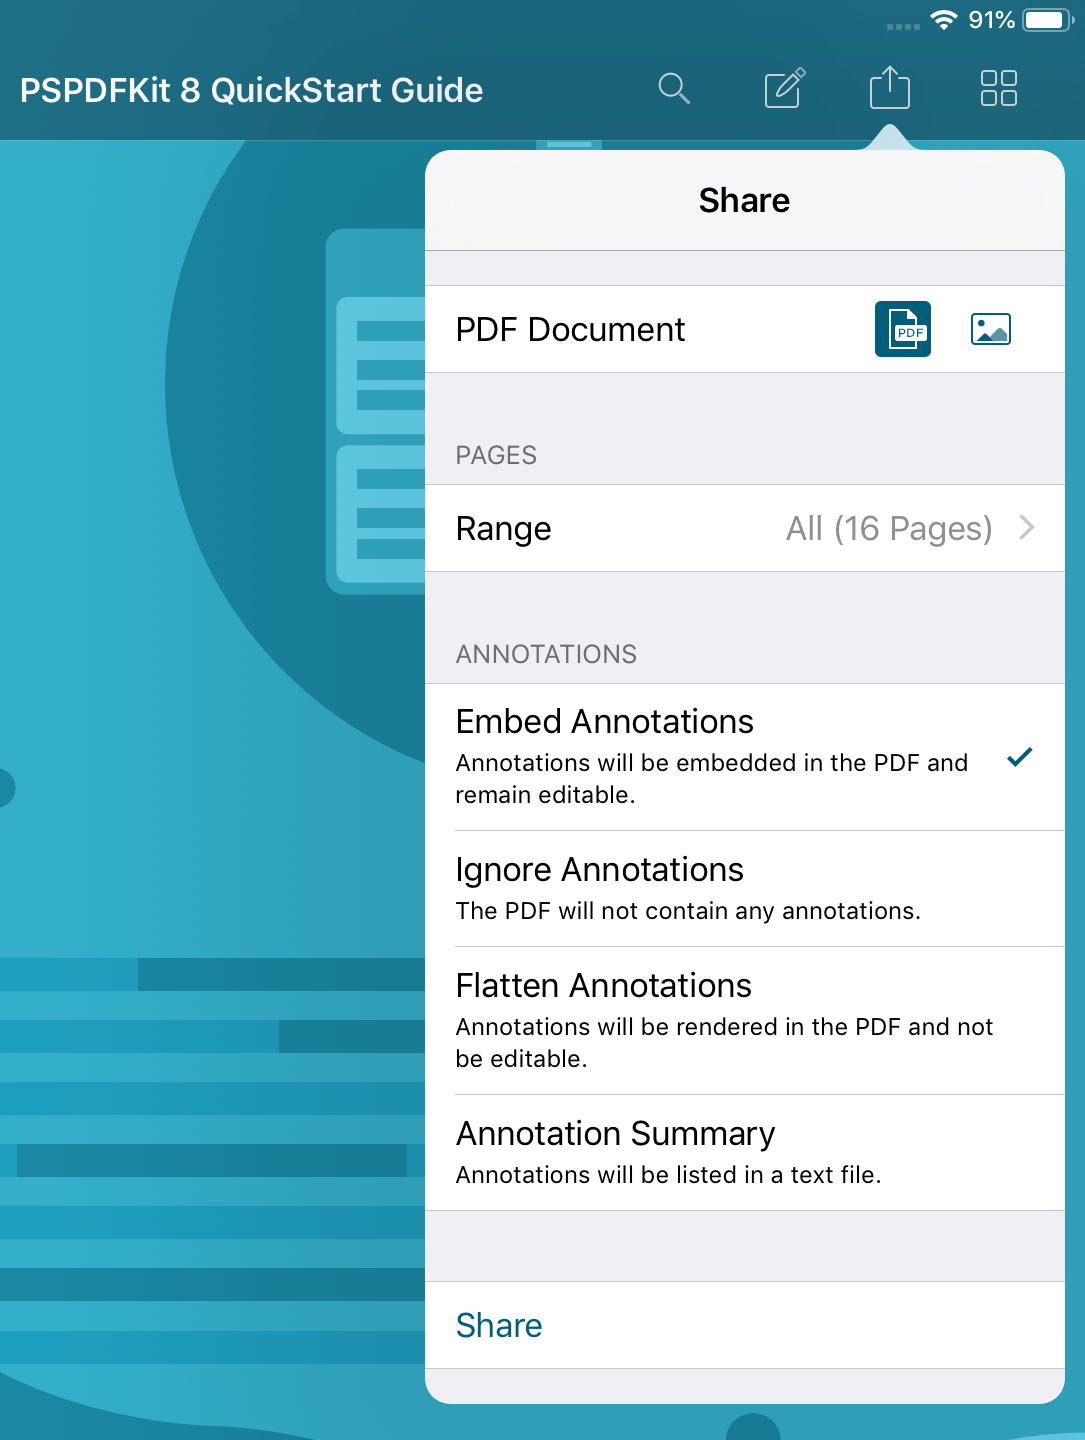Select the image format icon
The height and width of the screenshot is (1440, 1085).
[x=990, y=329]
